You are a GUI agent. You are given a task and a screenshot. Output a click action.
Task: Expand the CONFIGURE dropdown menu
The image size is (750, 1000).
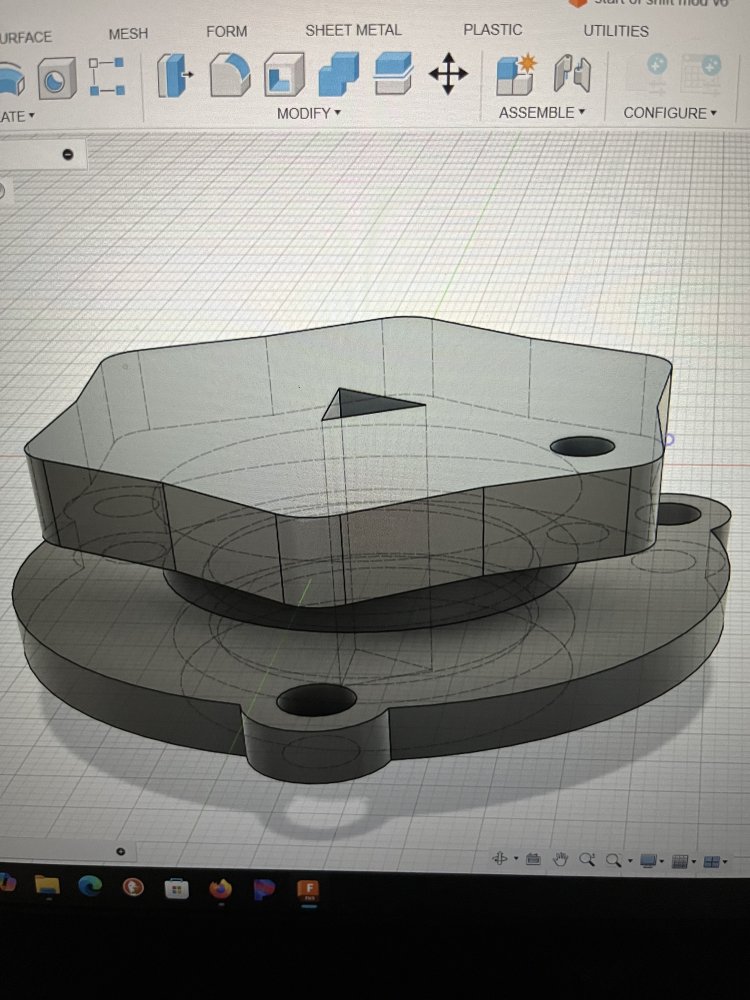click(x=669, y=113)
